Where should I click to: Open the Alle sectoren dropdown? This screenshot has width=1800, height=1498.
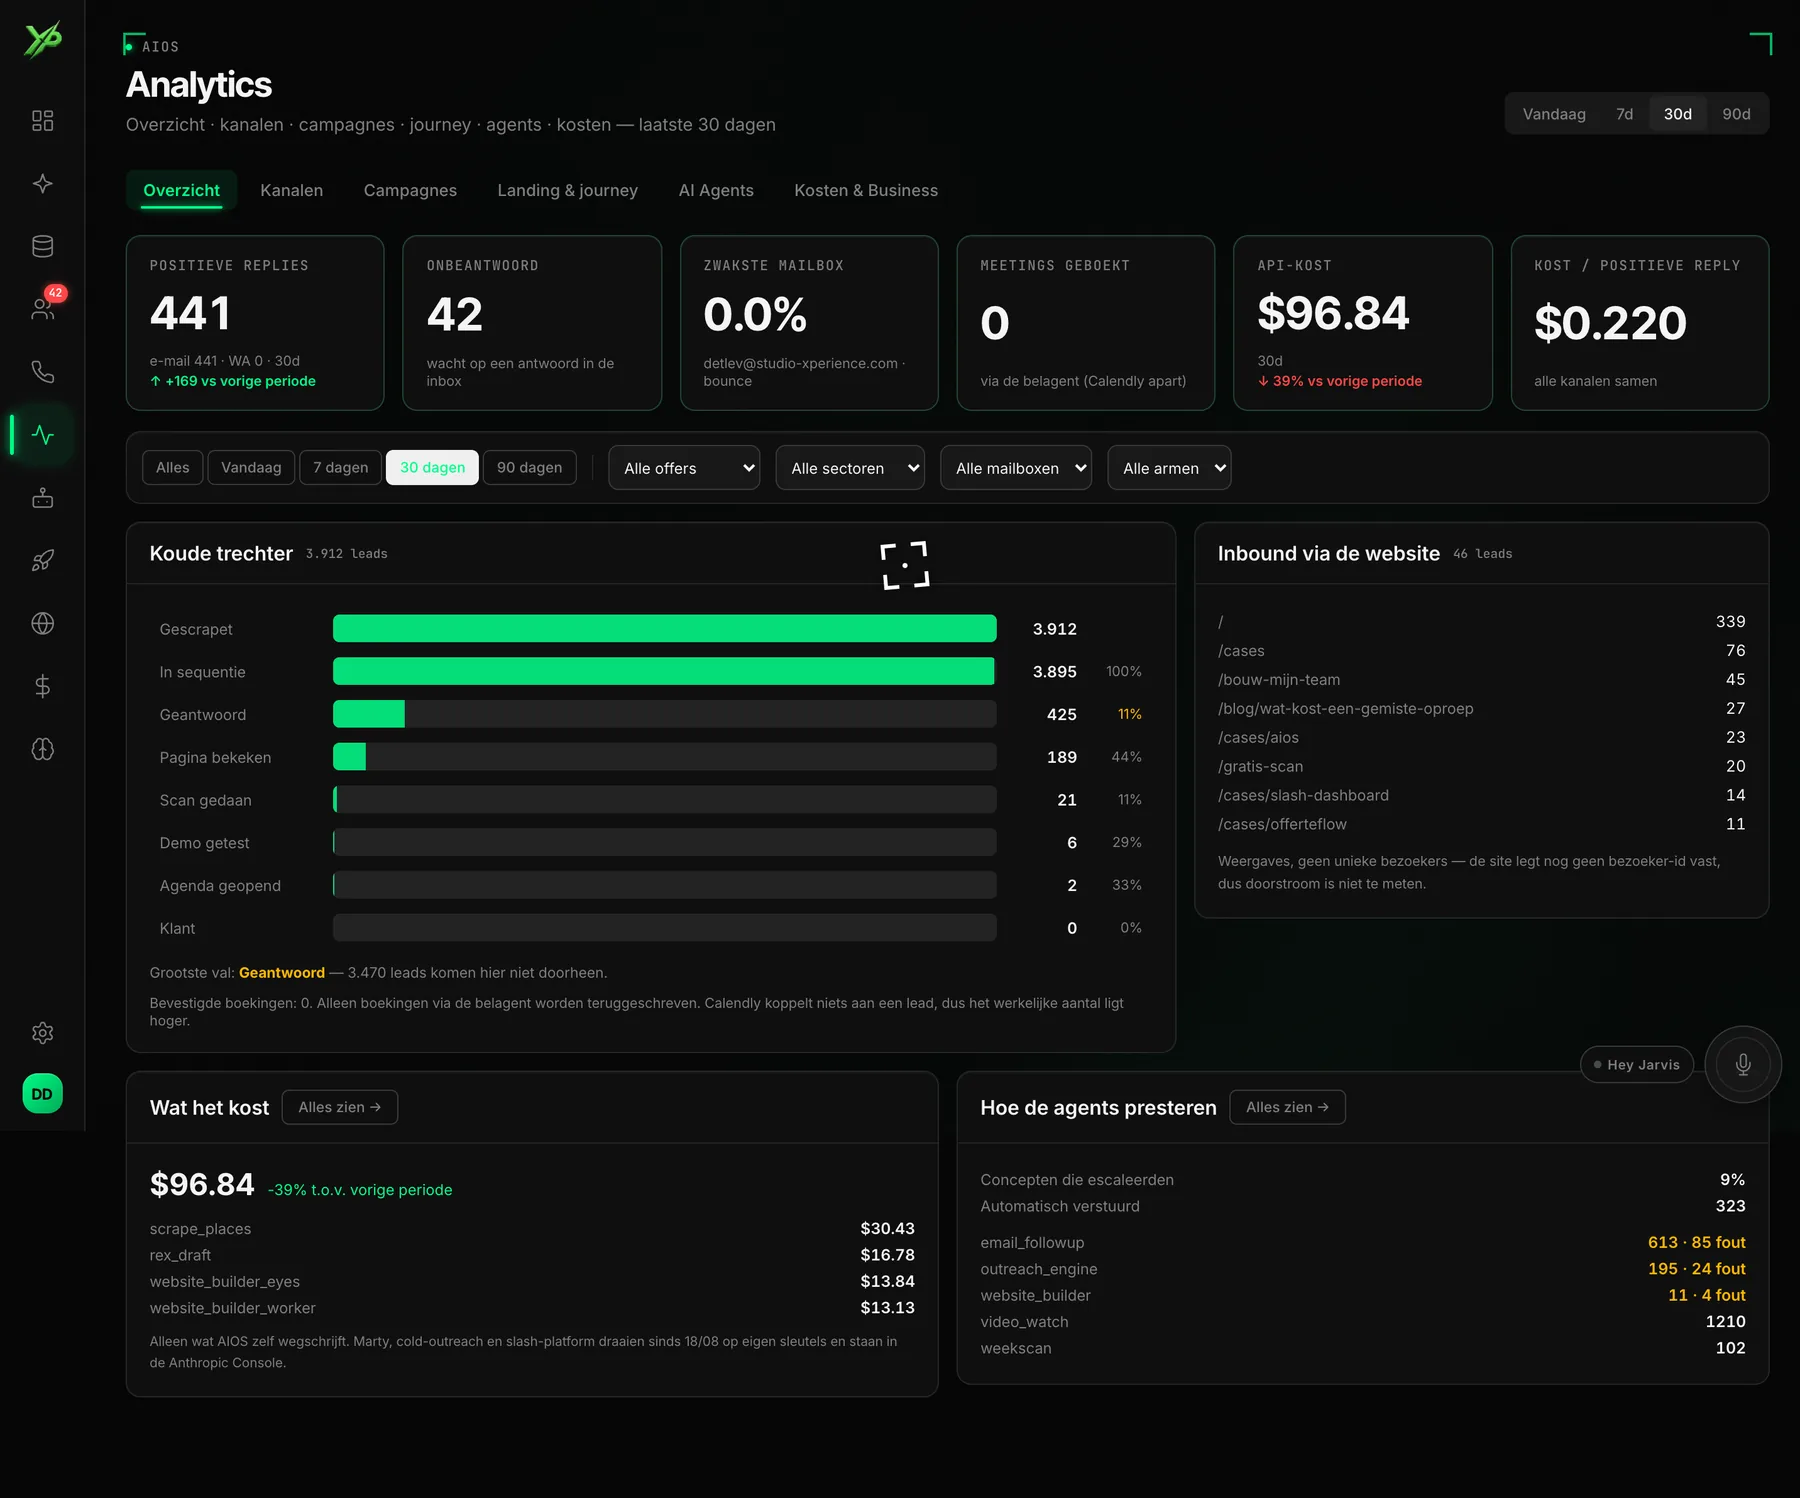tap(850, 468)
